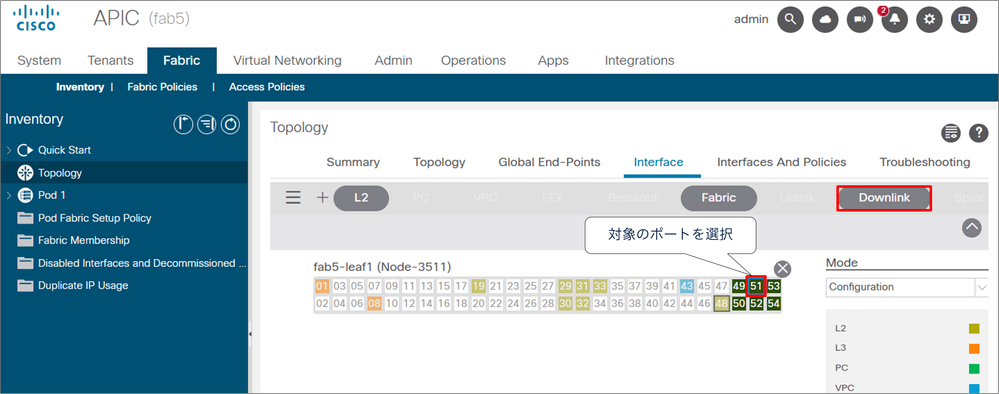The width and height of the screenshot is (999, 394).
Task: Click the greyed Breakout button
Action: pos(633,198)
